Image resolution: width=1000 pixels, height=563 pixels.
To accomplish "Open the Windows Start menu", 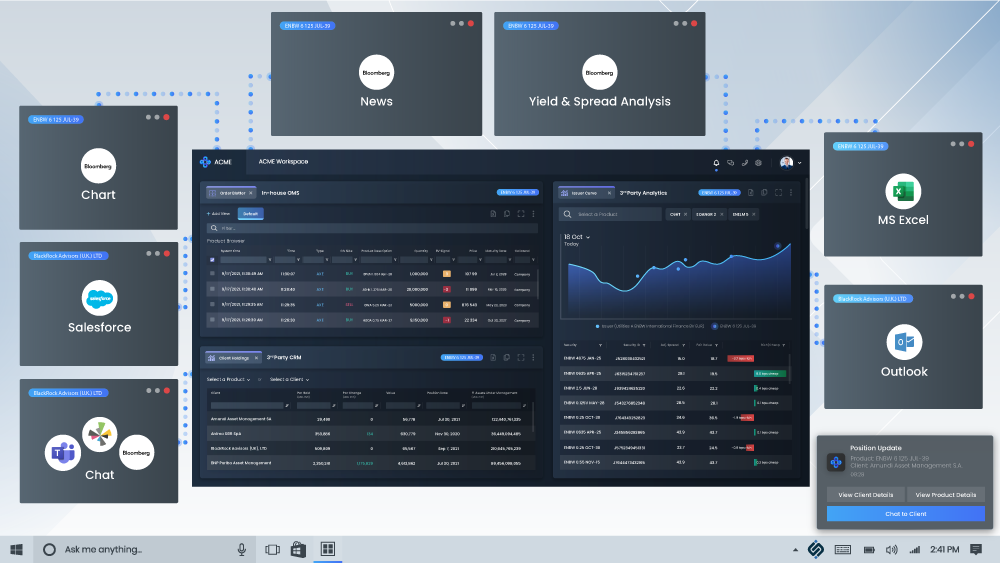I will 17,549.
